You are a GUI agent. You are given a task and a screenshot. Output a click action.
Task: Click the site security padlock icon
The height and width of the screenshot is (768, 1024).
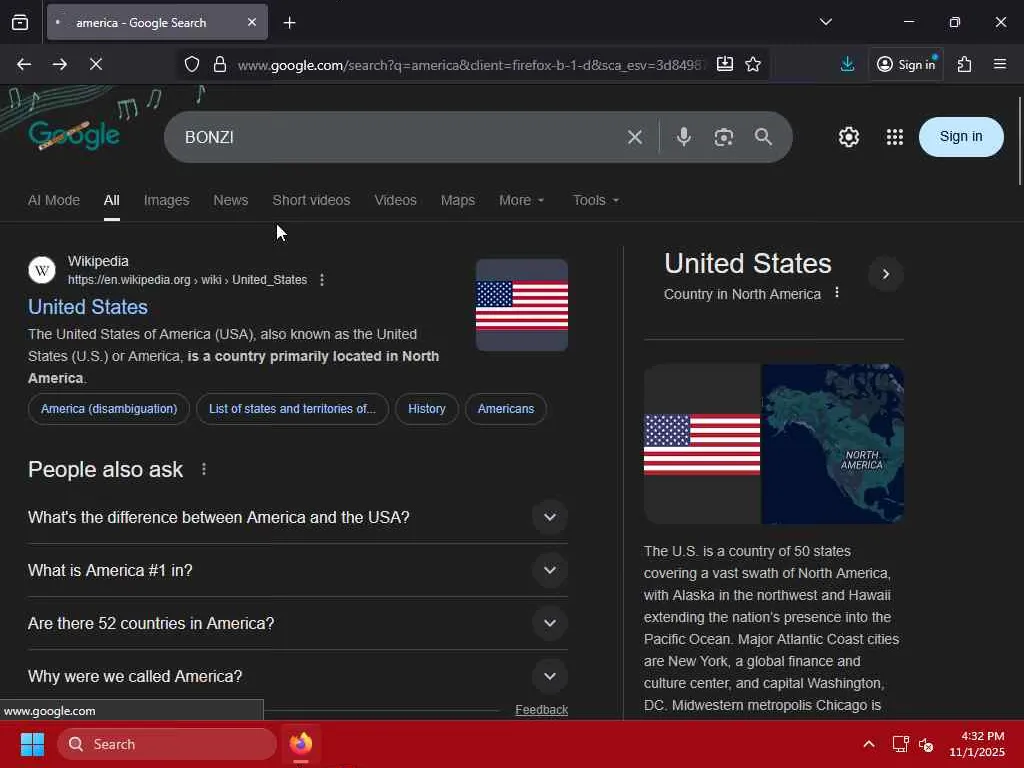tap(220, 64)
